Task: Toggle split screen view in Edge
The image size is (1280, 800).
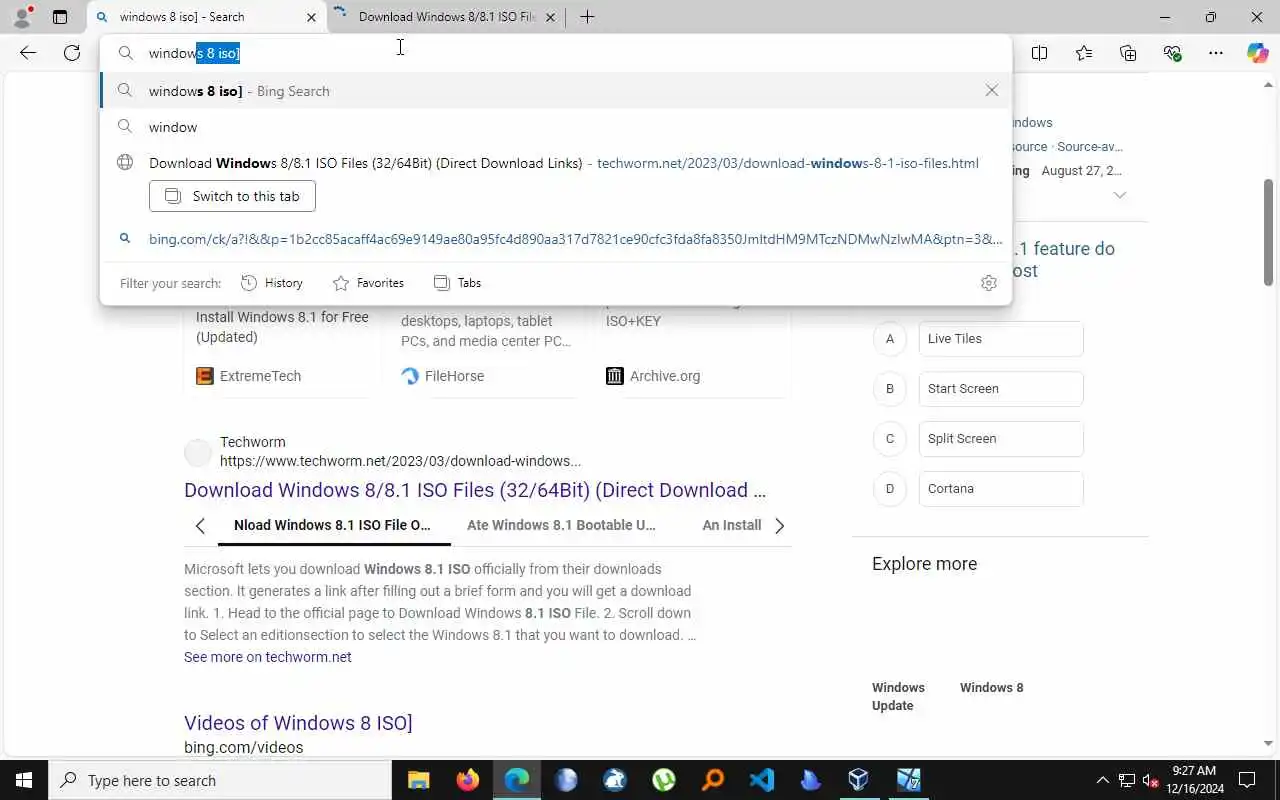Action: click(1040, 53)
